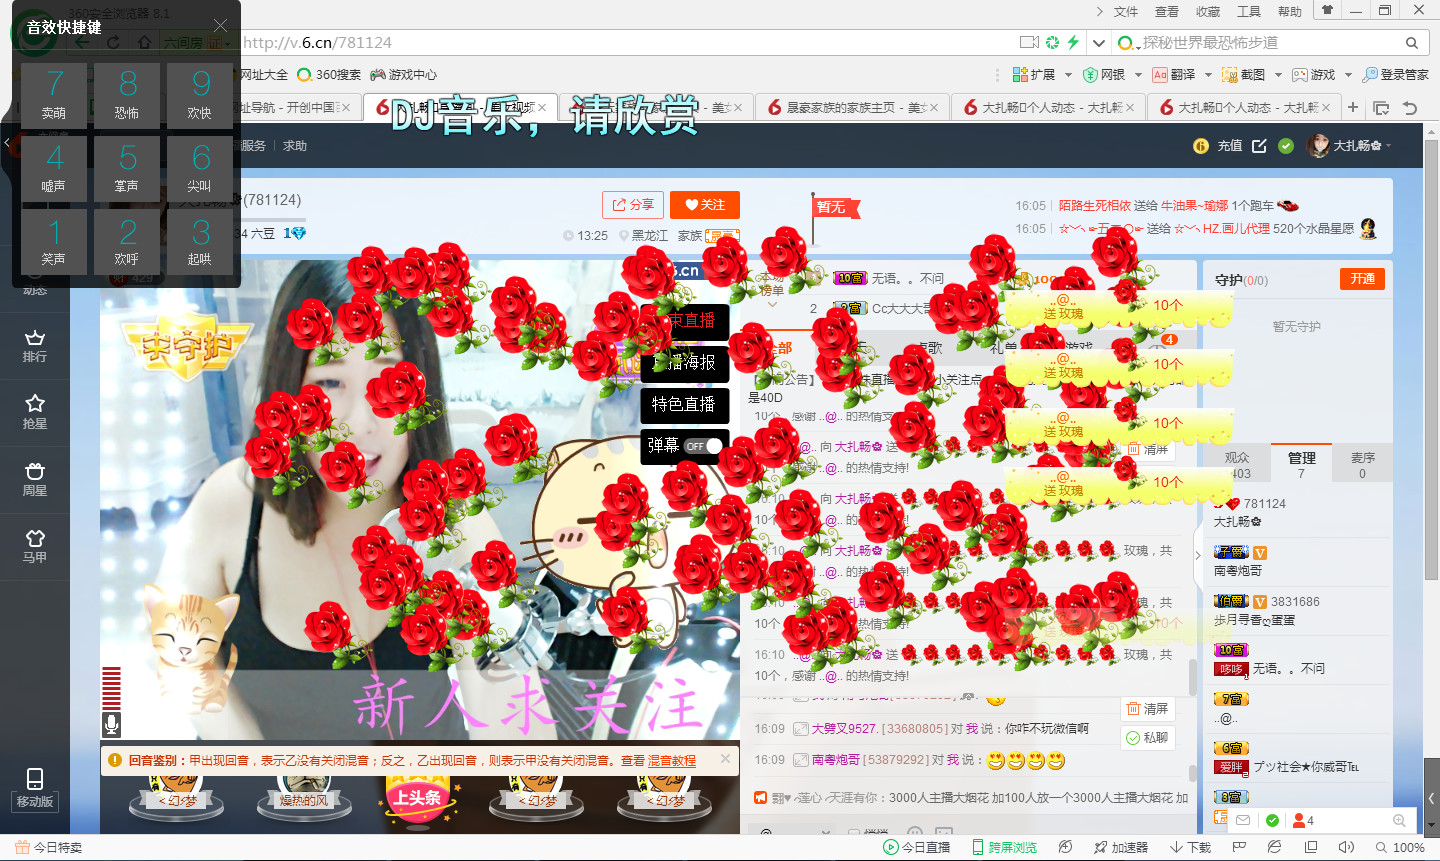Click restore closed tab undo icon
Image resolution: width=1440 pixels, height=861 pixels.
coord(1410,108)
